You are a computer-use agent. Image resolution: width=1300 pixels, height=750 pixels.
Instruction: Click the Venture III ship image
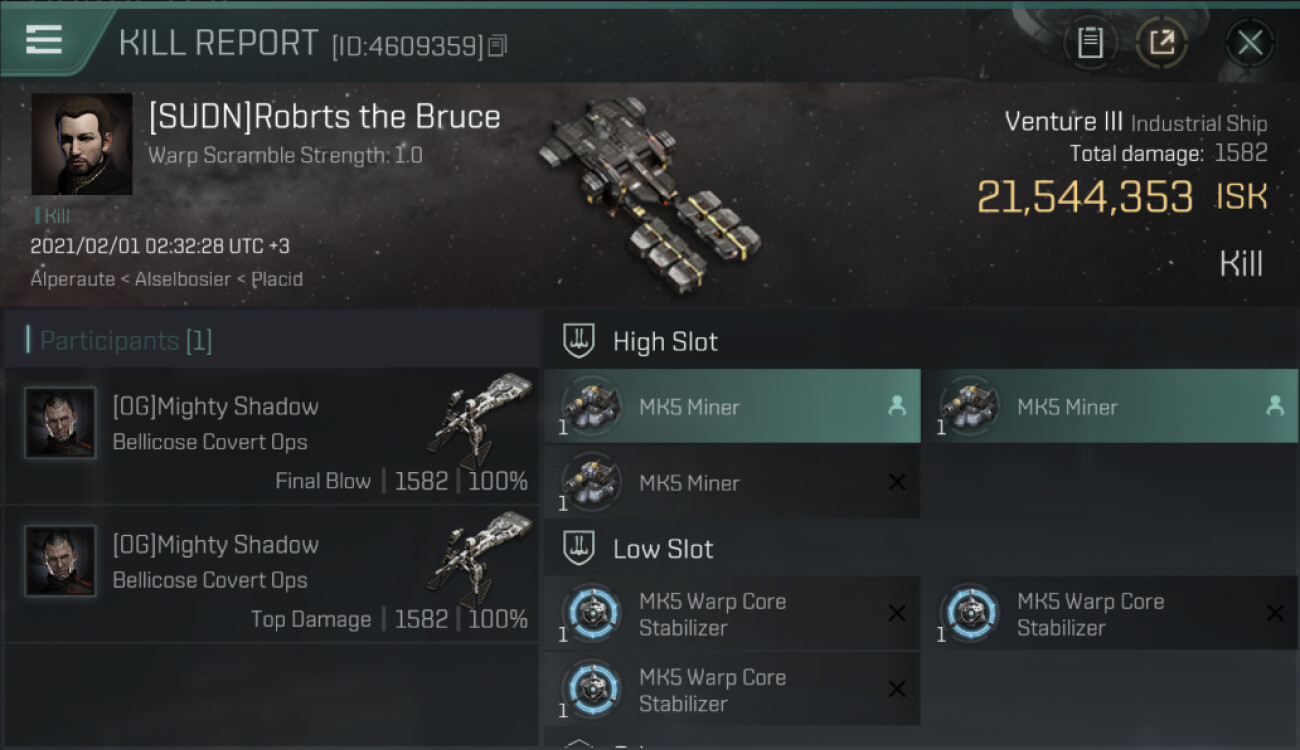[650, 192]
